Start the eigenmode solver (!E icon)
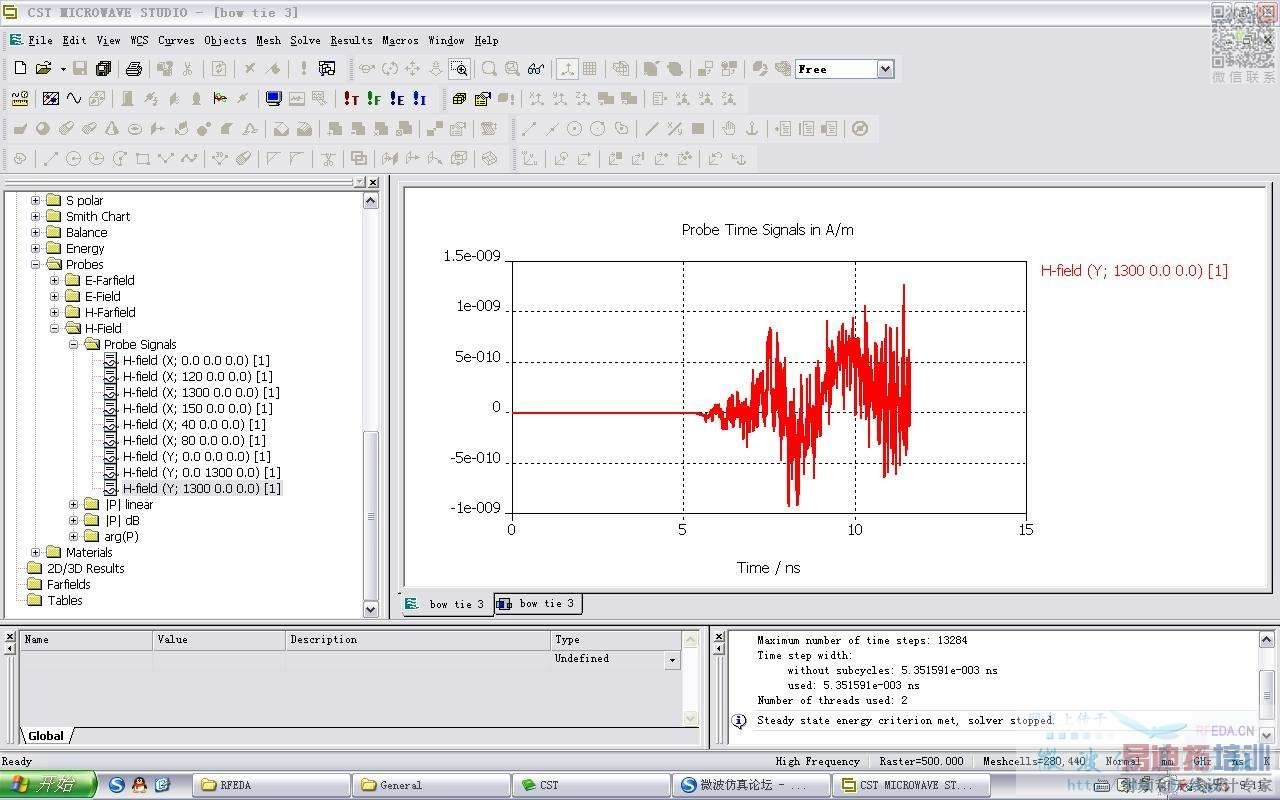 (397, 99)
